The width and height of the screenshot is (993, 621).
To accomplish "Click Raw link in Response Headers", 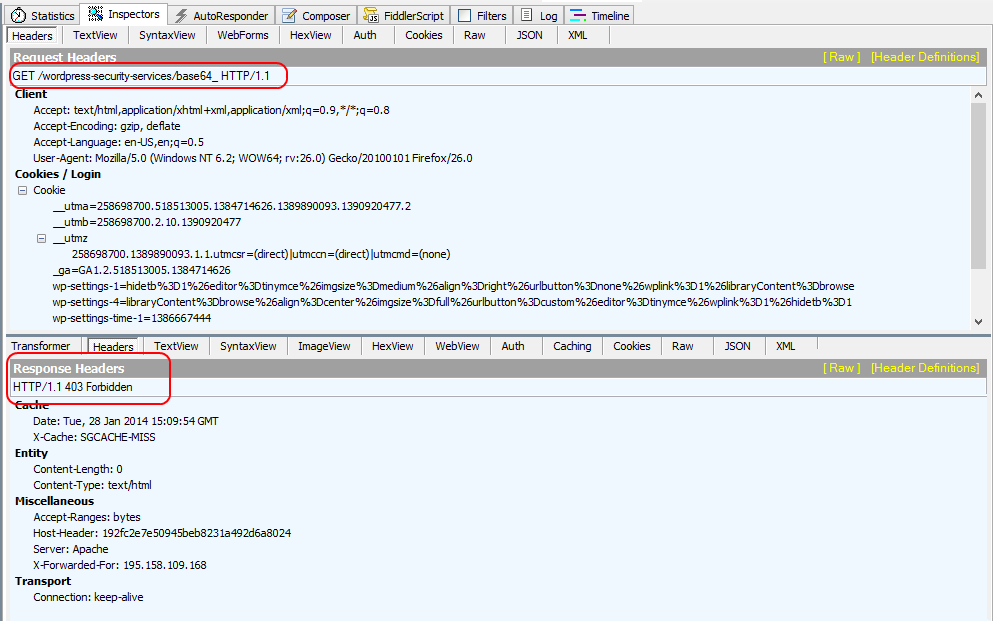I will coord(841,368).
